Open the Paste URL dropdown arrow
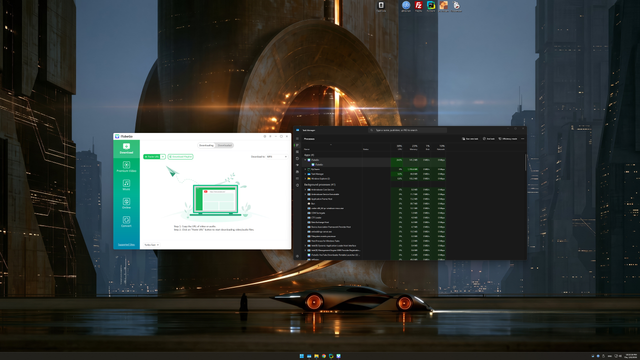640x360 pixels. (x=163, y=157)
